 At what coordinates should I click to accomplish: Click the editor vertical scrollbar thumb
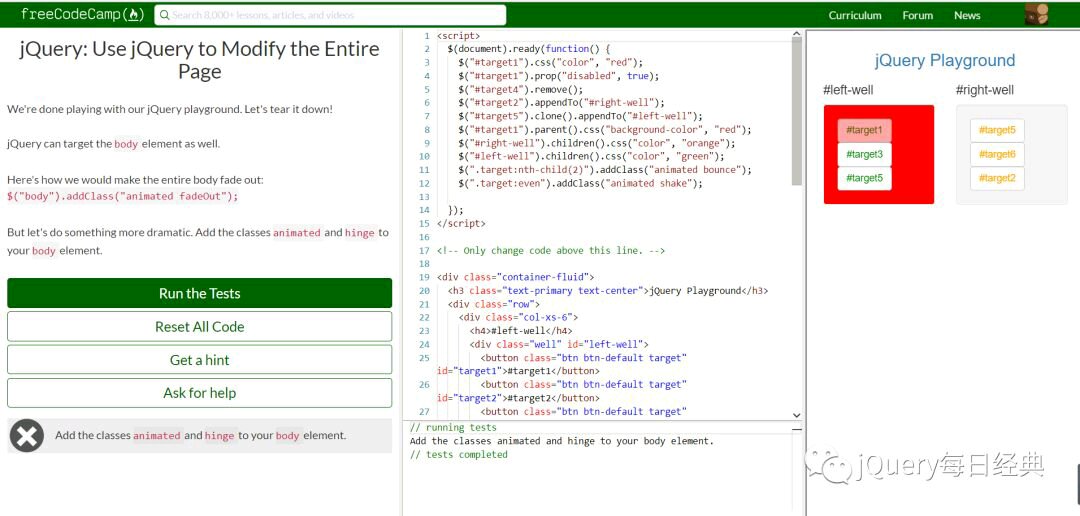click(797, 112)
